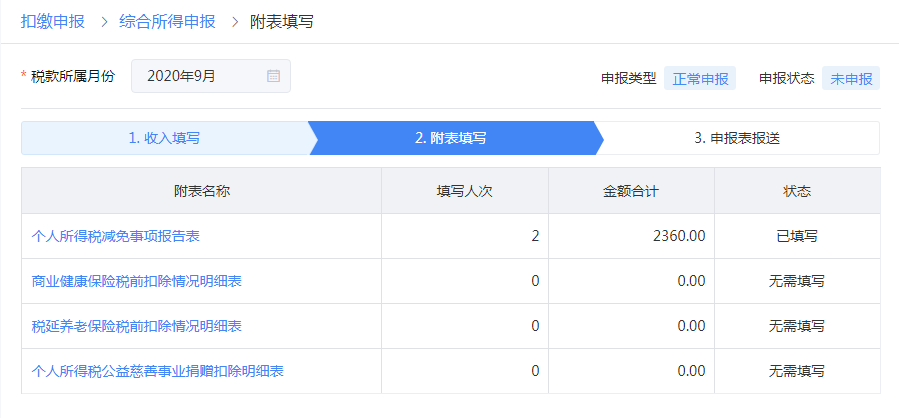The image size is (899, 418).
Task: Go to 扣缴申报 breadcrumb link
Action: [x=52, y=21]
